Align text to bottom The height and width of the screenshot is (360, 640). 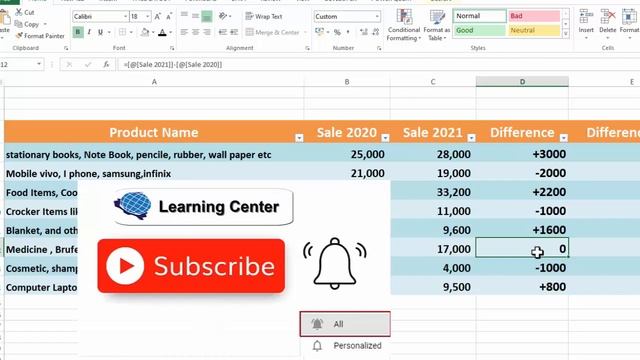pos(207,16)
